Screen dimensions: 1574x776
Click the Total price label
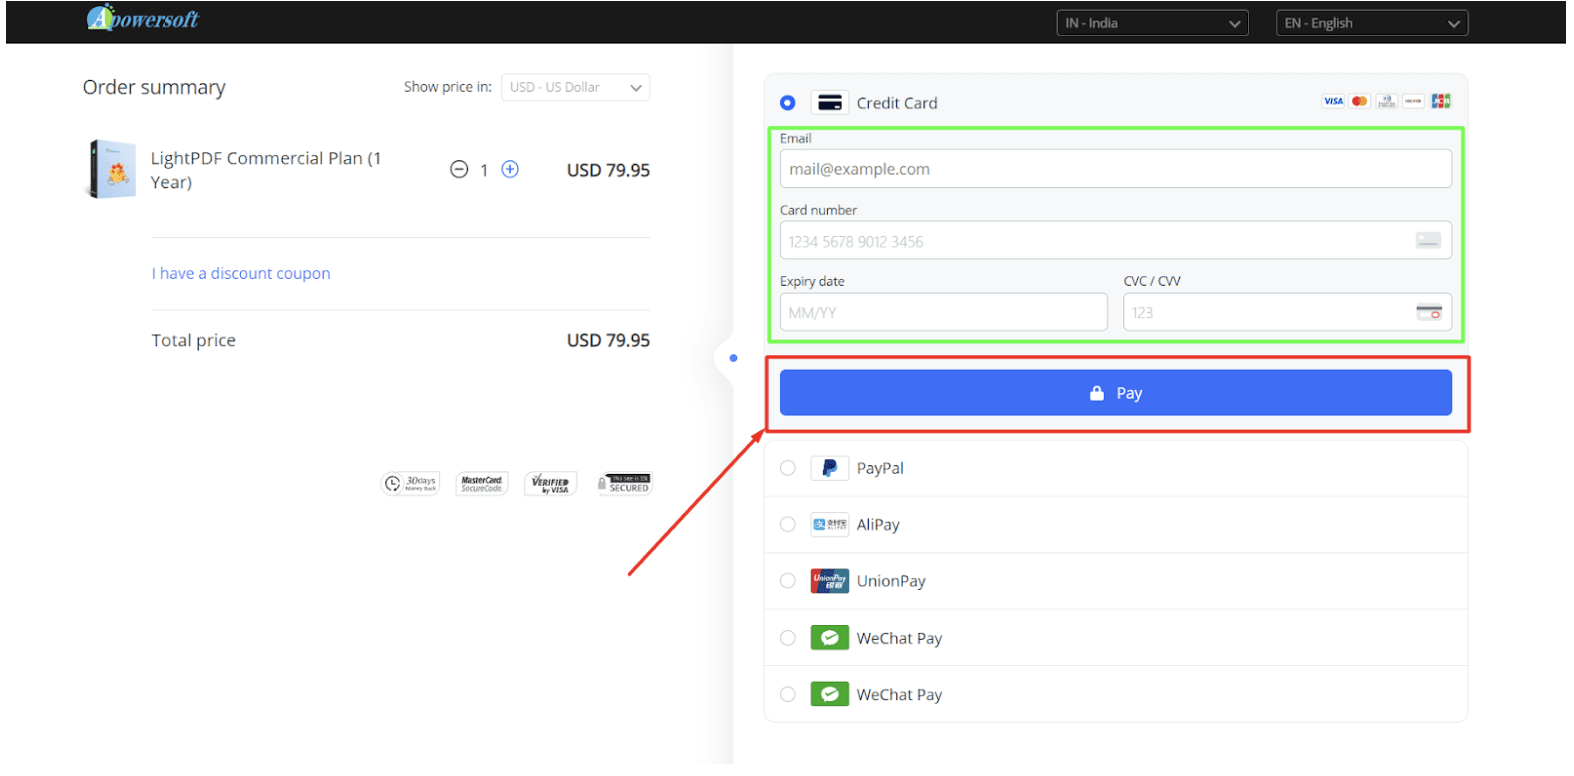194,341
